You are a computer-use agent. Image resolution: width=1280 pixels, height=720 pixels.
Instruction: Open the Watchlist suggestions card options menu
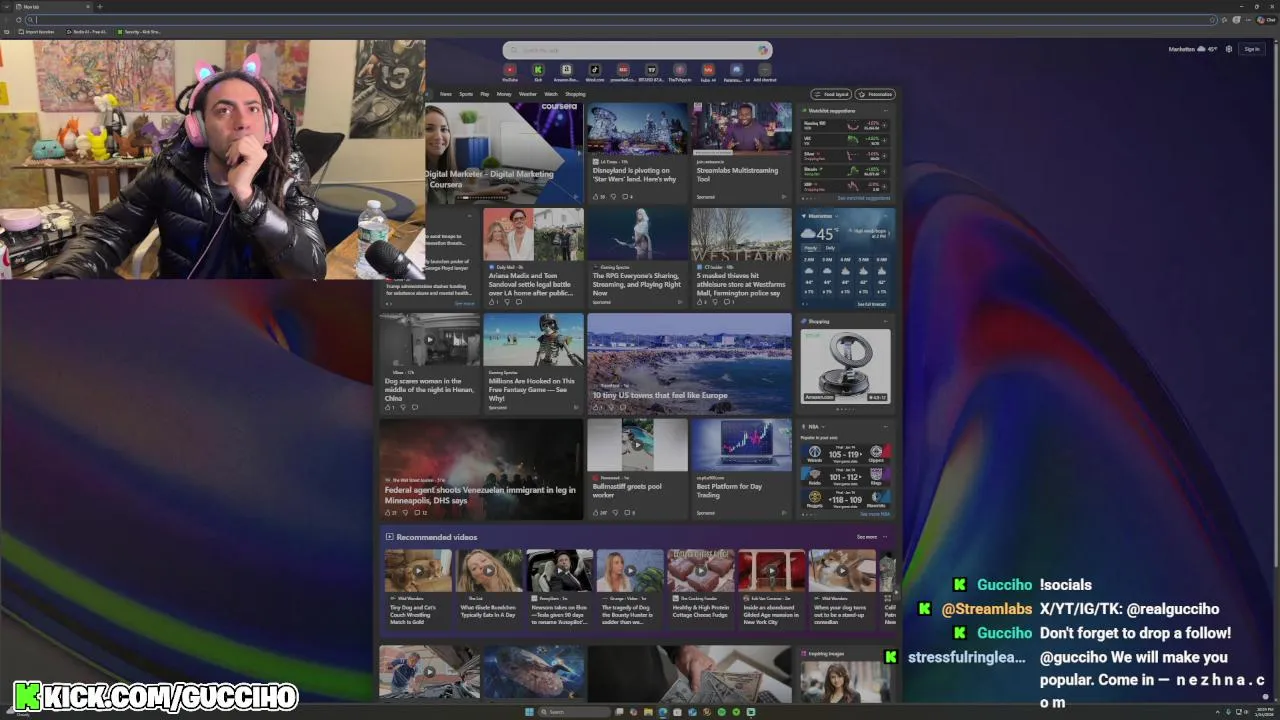coord(886,110)
